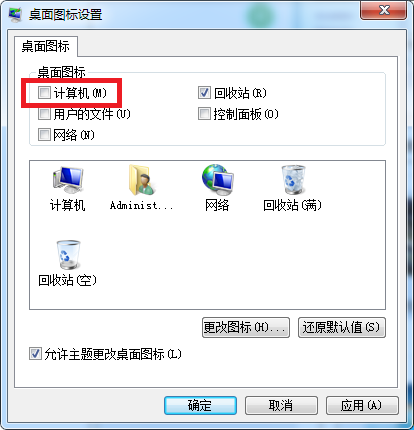
Task: Select the 回收站(空) empty recycle bin icon
Action: pos(68,255)
